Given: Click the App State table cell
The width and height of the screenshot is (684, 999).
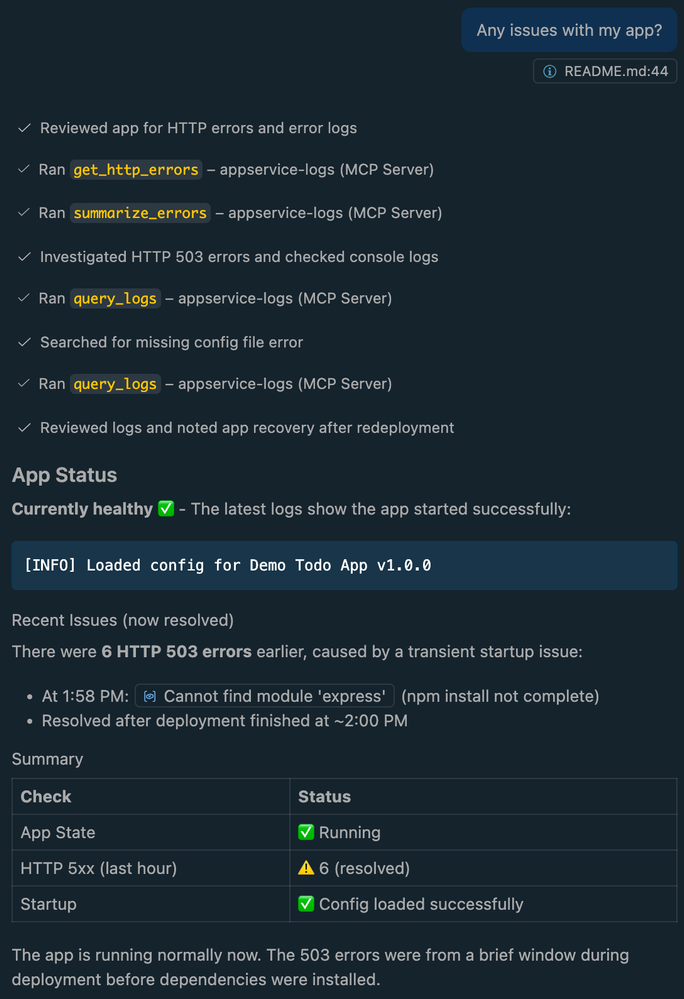Looking at the screenshot, I should (58, 832).
